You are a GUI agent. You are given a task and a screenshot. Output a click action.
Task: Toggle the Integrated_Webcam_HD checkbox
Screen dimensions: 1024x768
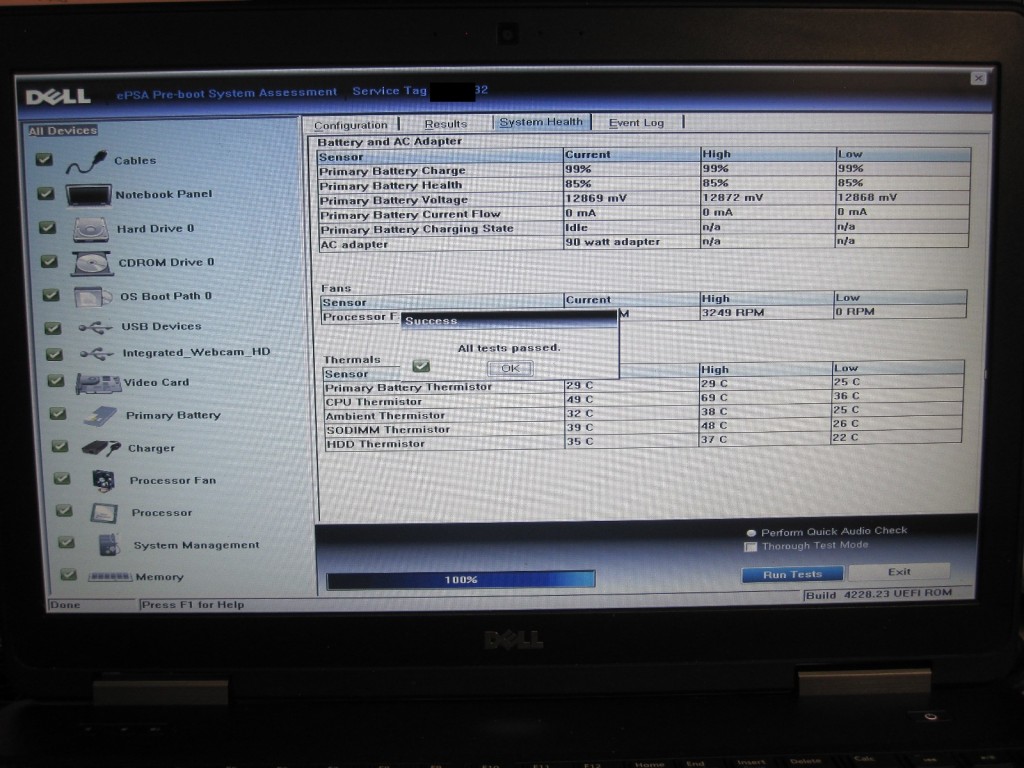point(54,354)
